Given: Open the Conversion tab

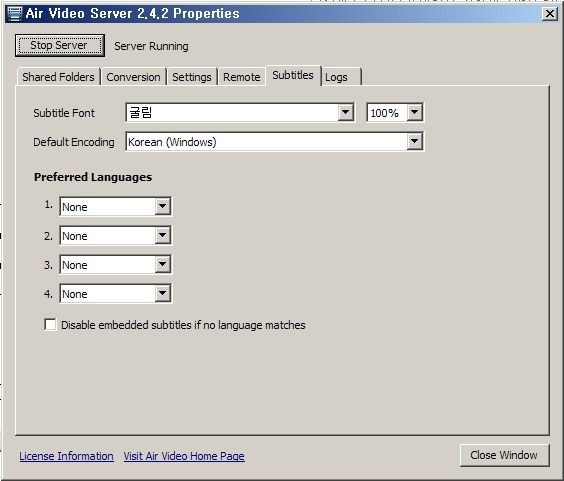Looking at the screenshot, I should click(x=133, y=77).
